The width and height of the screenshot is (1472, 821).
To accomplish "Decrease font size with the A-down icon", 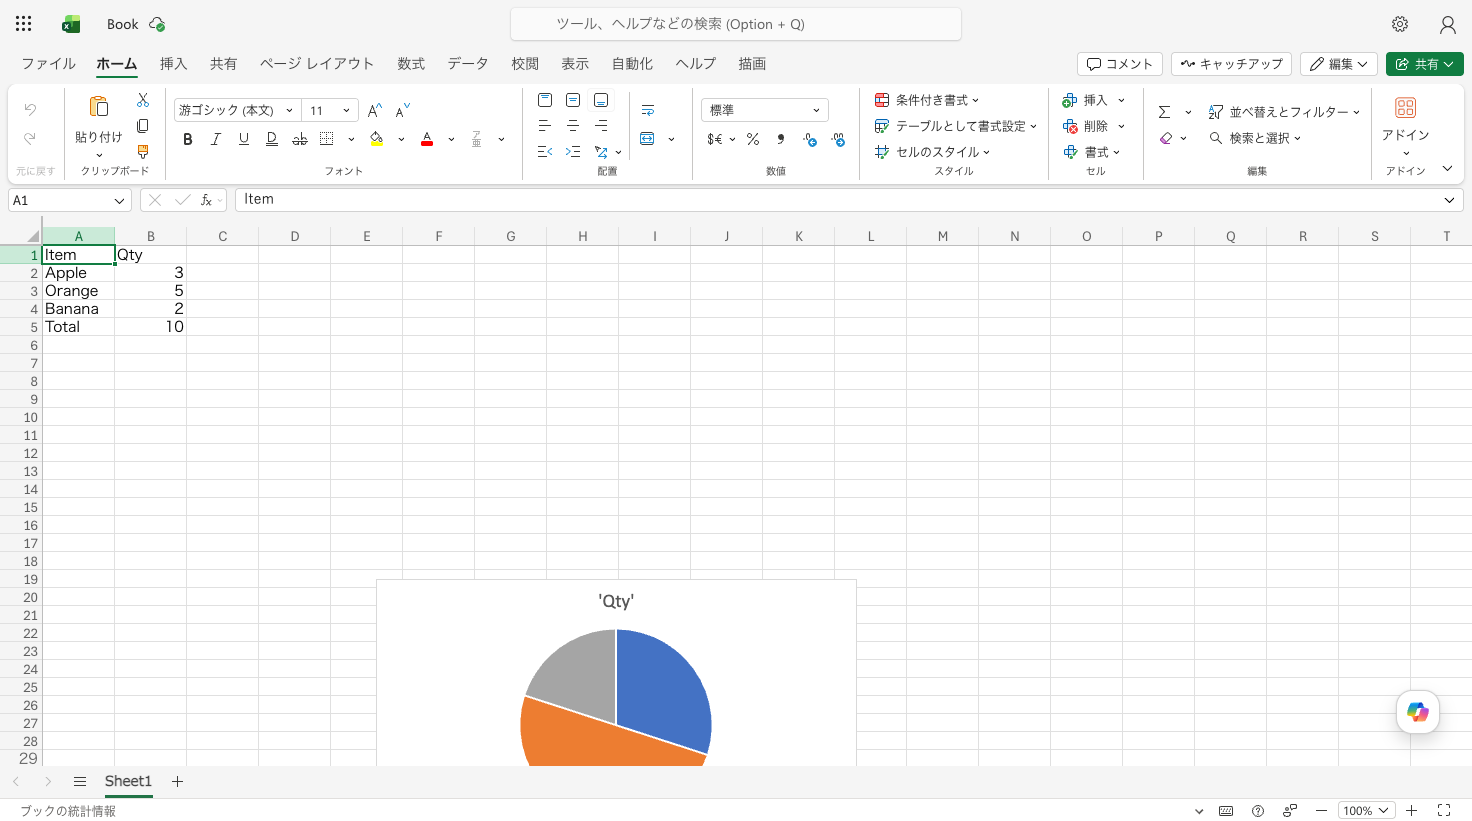I will click(402, 111).
